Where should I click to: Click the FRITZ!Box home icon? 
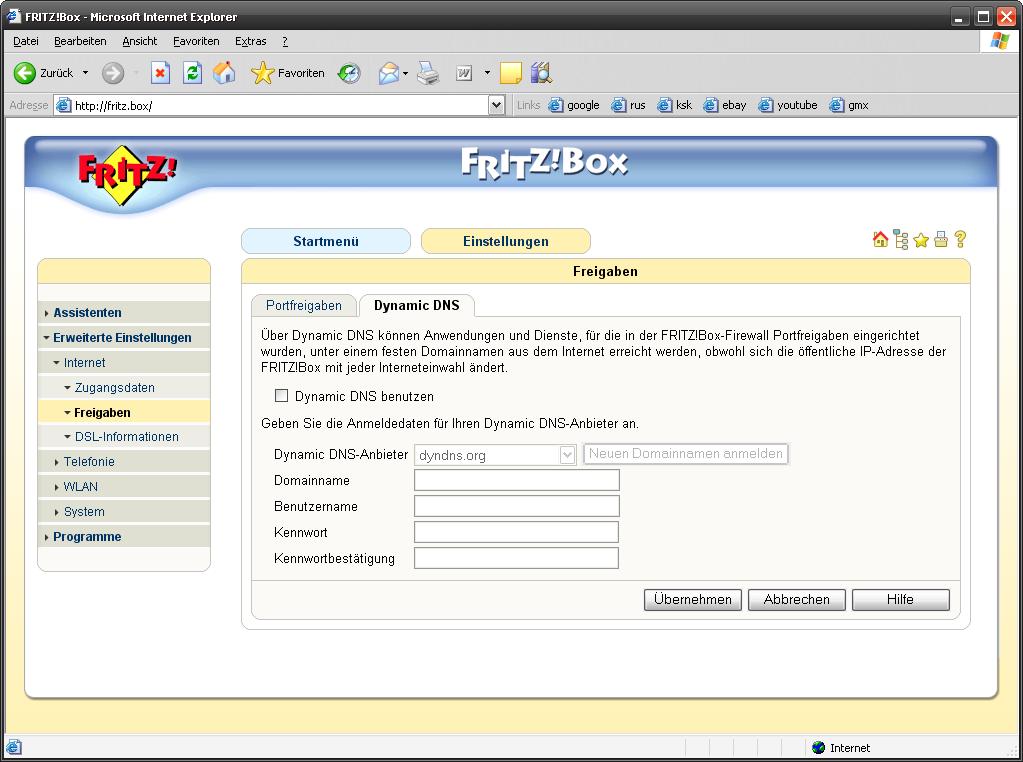(x=880, y=240)
